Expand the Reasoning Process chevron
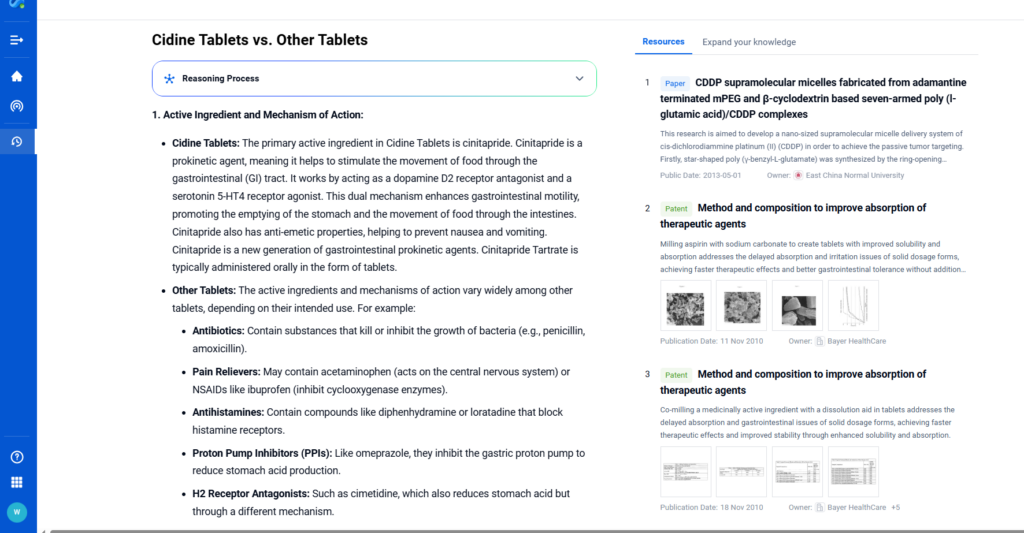 (579, 78)
